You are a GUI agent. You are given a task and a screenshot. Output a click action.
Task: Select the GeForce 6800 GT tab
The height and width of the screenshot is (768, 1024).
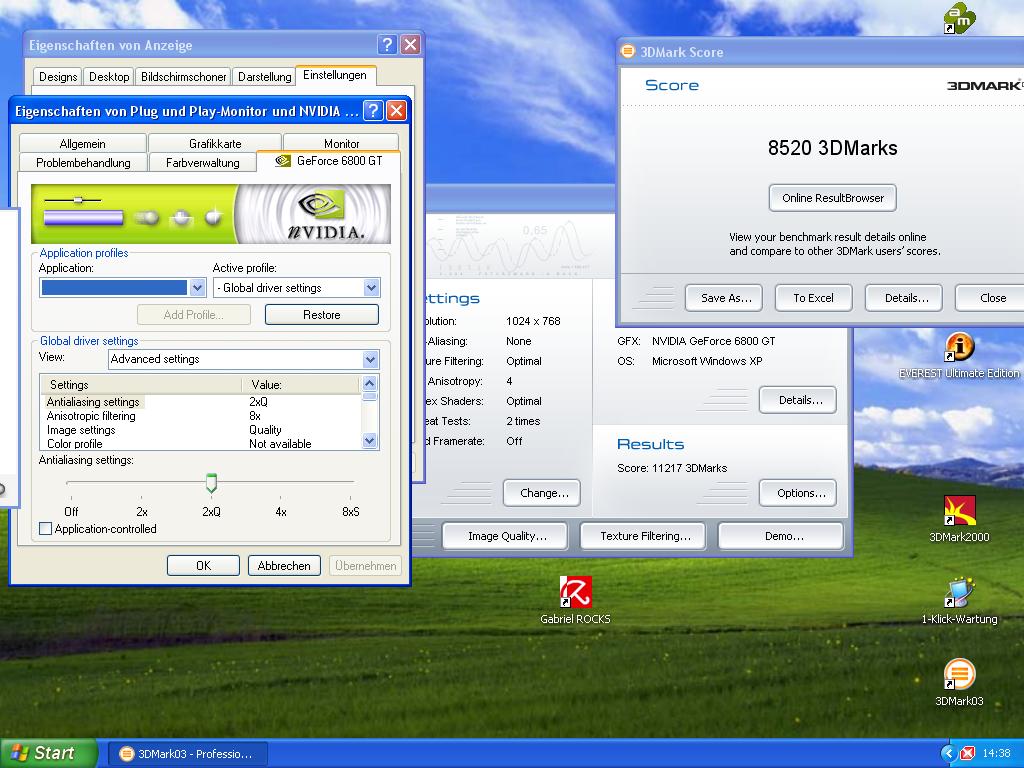click(328, 161)
